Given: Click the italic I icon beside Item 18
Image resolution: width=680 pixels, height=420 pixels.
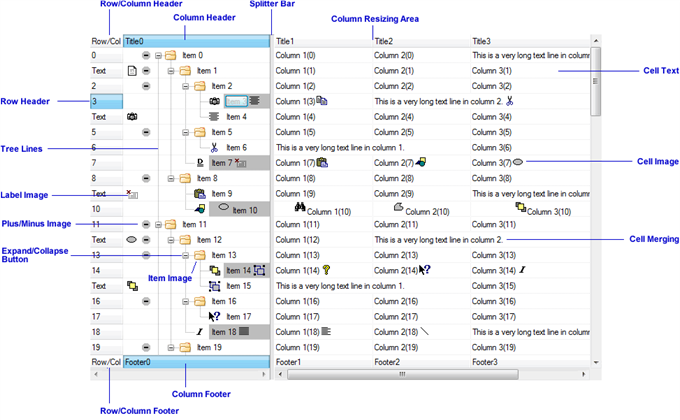Looking at the screenshot, I should pos(200,332).
